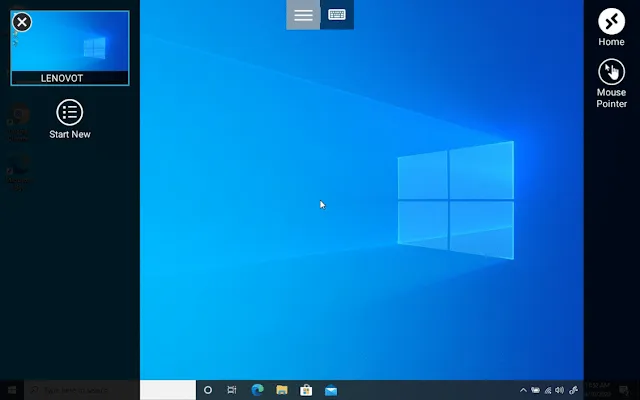Toggle Mouse Pointer input mode
This screenshot has height=400, width=640.
click(x=611, y=83)
